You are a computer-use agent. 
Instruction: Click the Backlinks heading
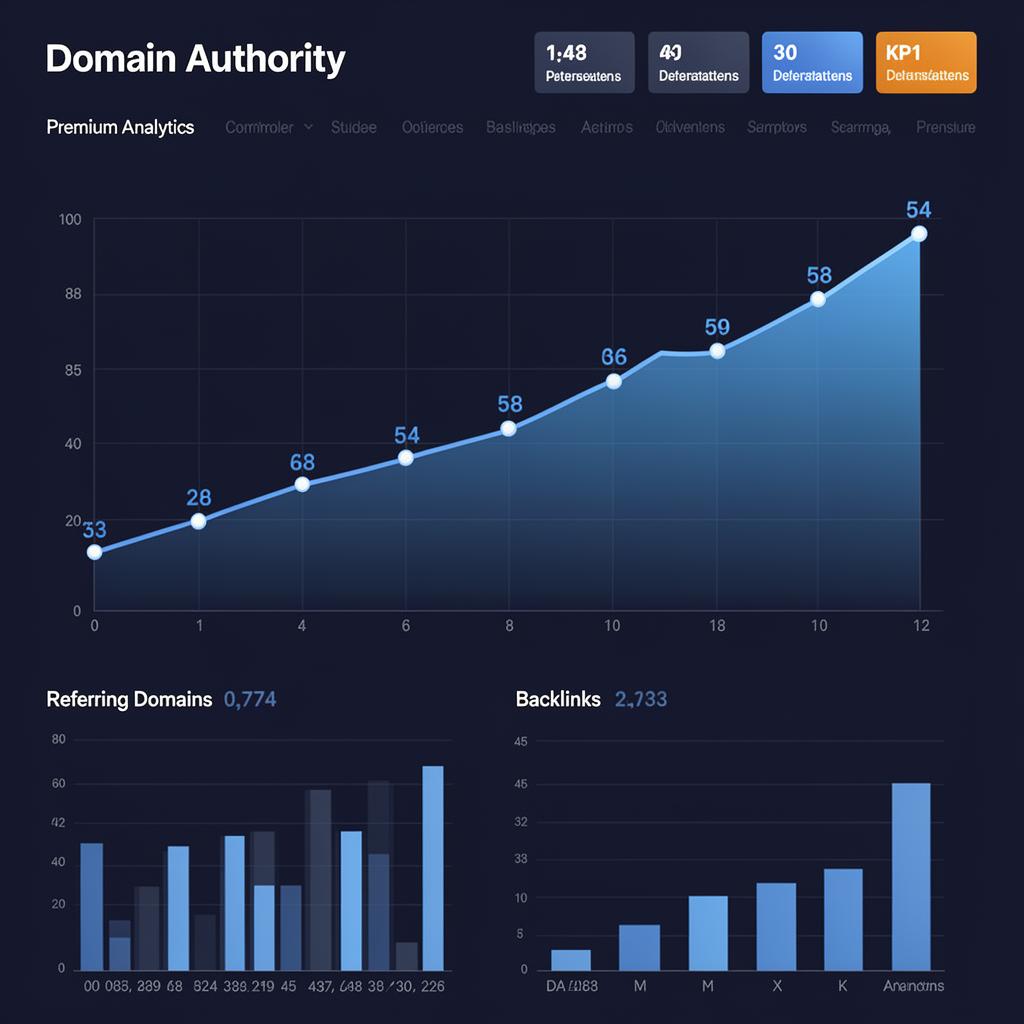[558, 699]
